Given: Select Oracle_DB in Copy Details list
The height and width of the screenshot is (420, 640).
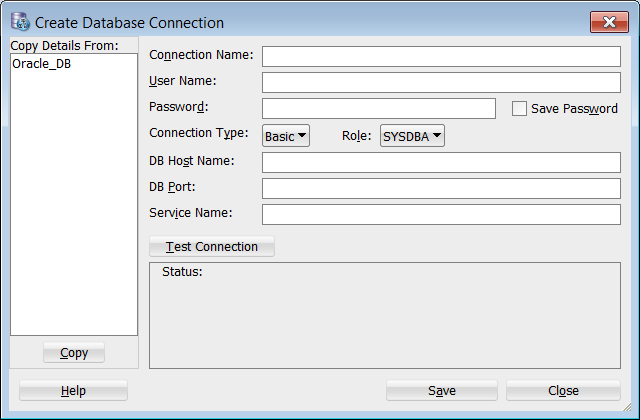Looking at the screenshot, I should pos(42,64).
